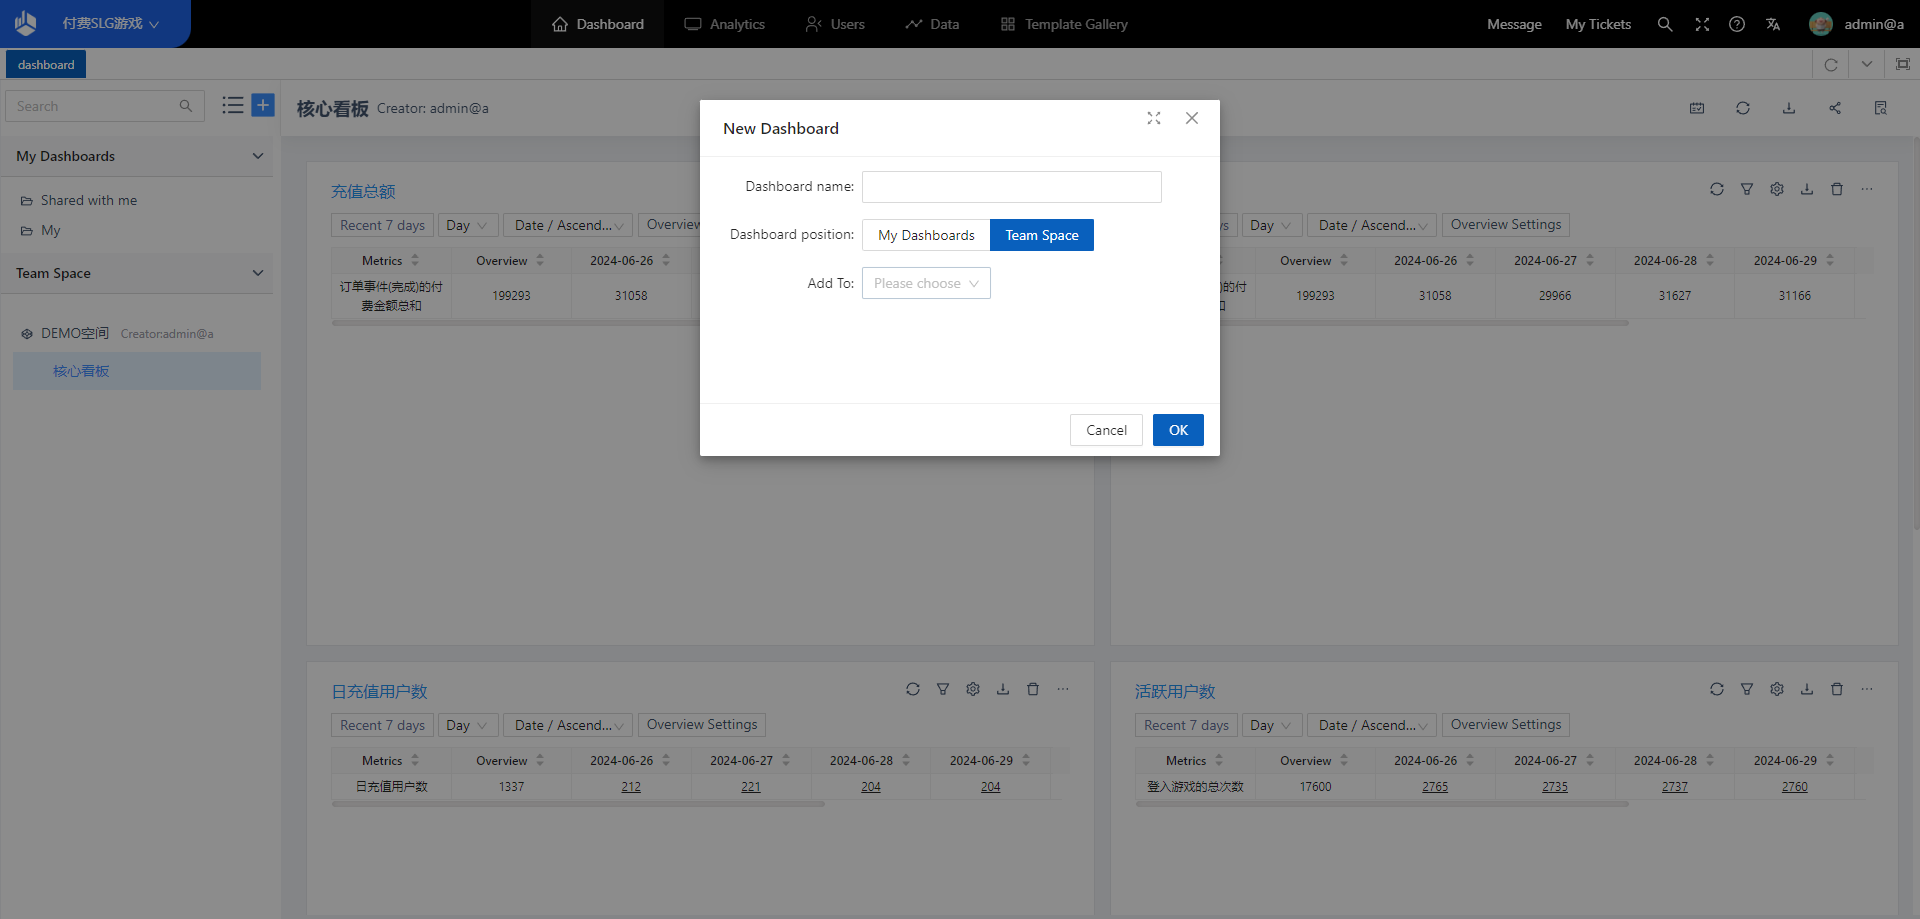1920x919 pixels.
Task: Click the search magnifier in top navigation
Action: point(1665,24)
